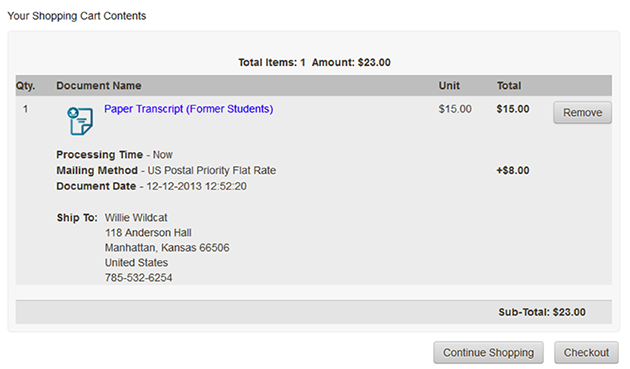This screenshot has height=369, width=630.
Task: Proceed with the Checkout button
Action: pos(586,353)
